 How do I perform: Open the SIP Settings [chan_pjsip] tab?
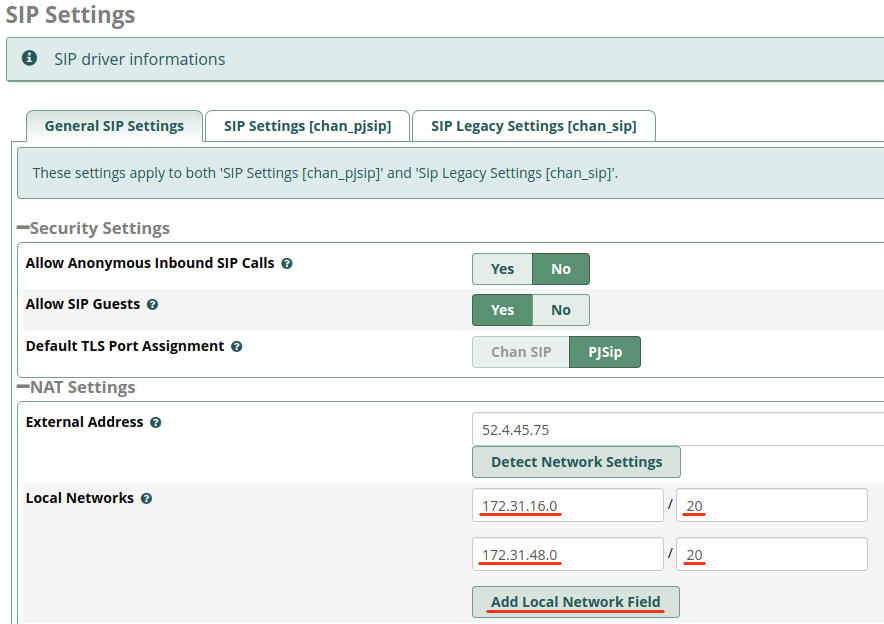[x=306, y=126]
